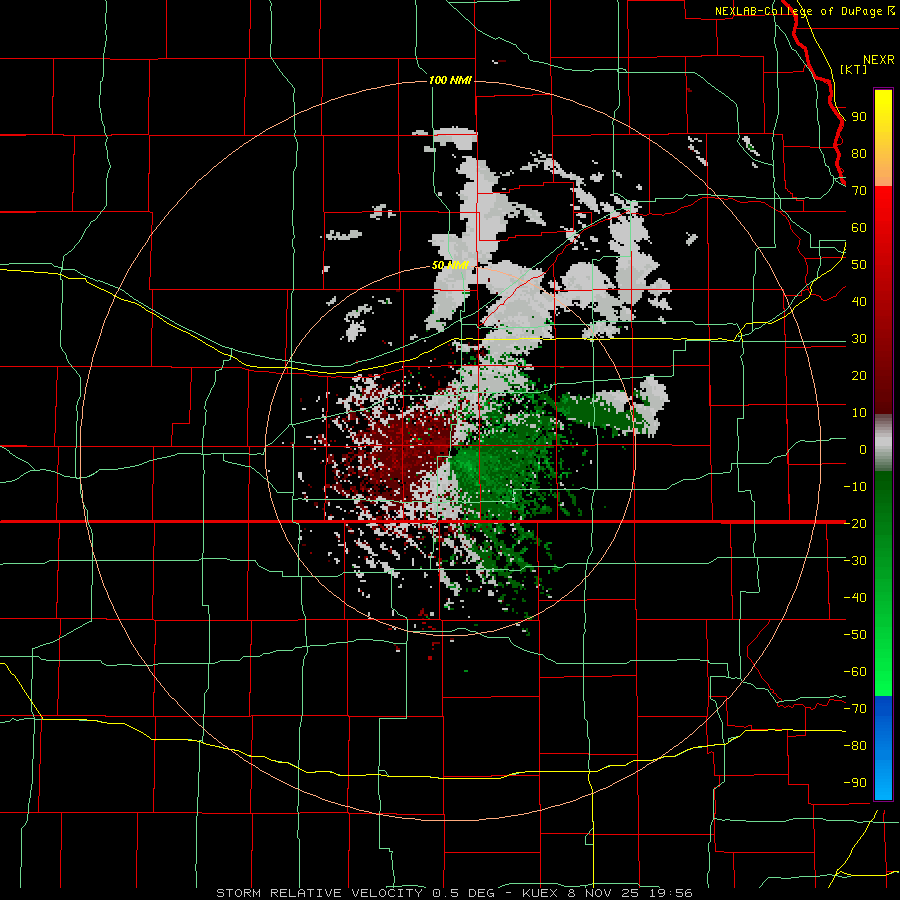
Task: Click the STORM RELATIVE VELOCITY caption text
Action: 319,893
